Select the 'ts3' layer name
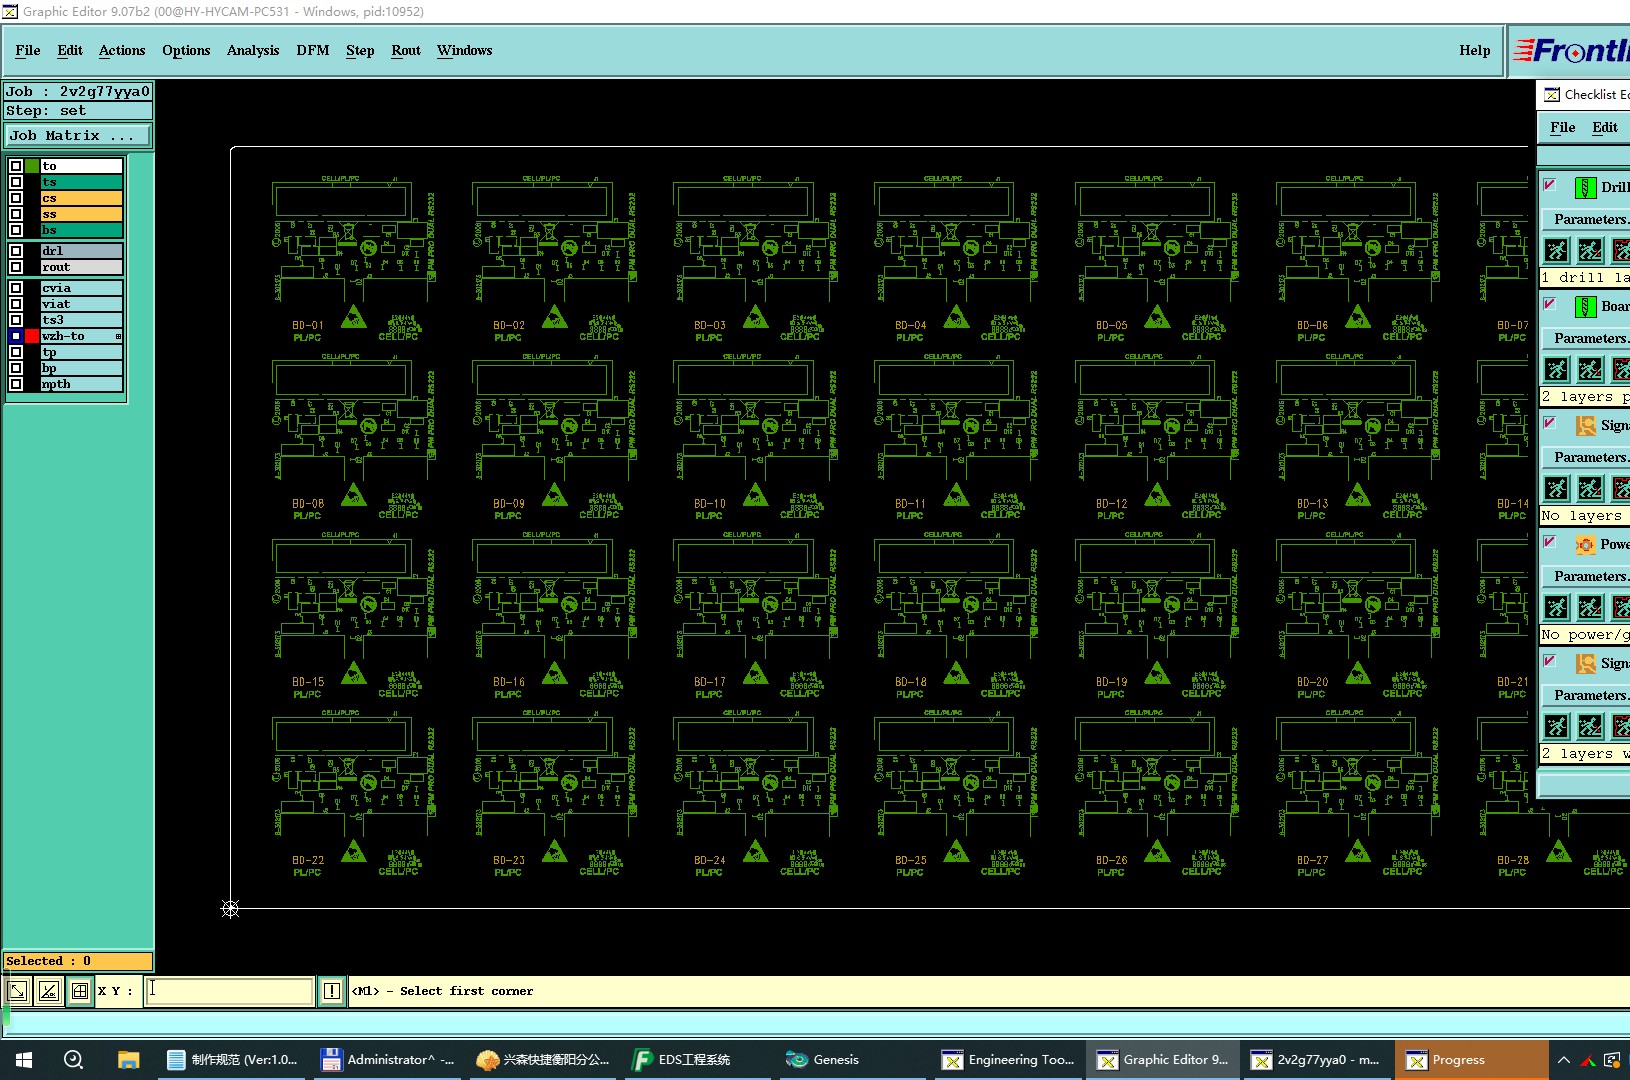 (x=82, y=320)
